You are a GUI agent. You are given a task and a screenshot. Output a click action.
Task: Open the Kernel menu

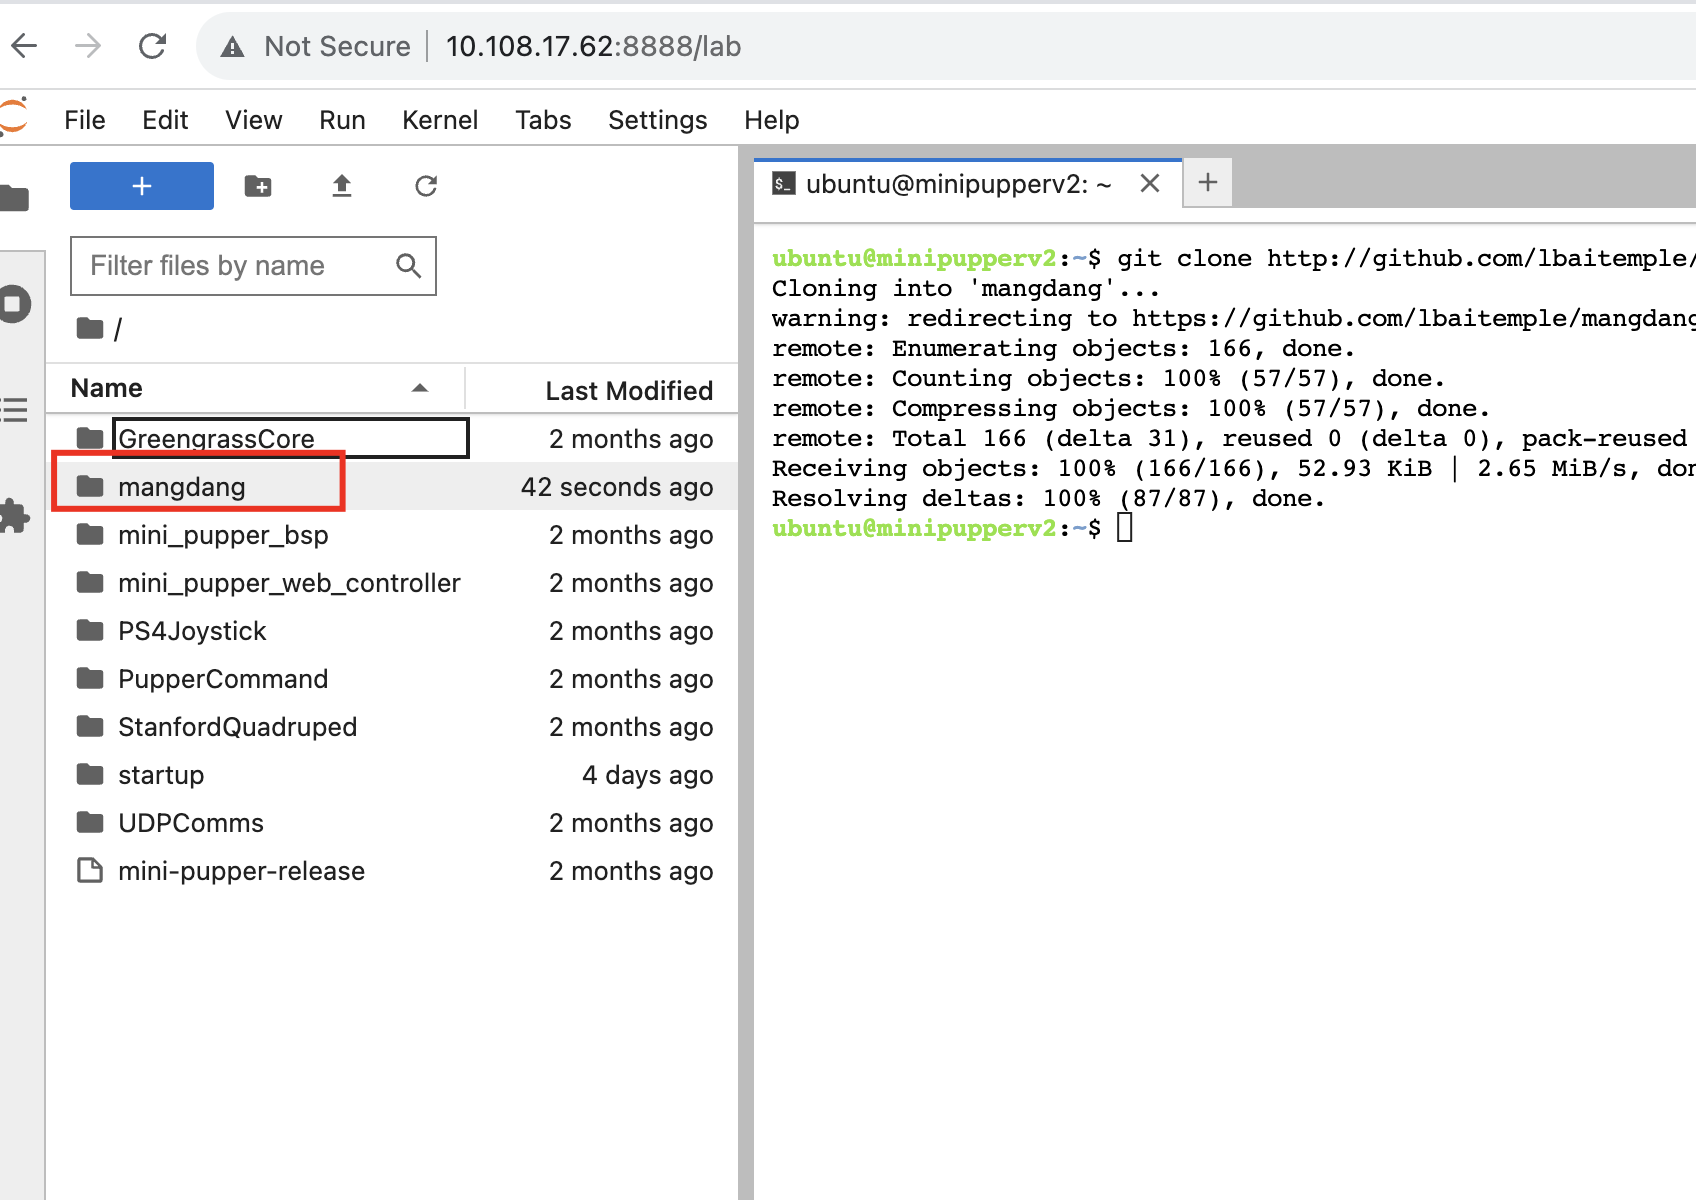(439, 120)
